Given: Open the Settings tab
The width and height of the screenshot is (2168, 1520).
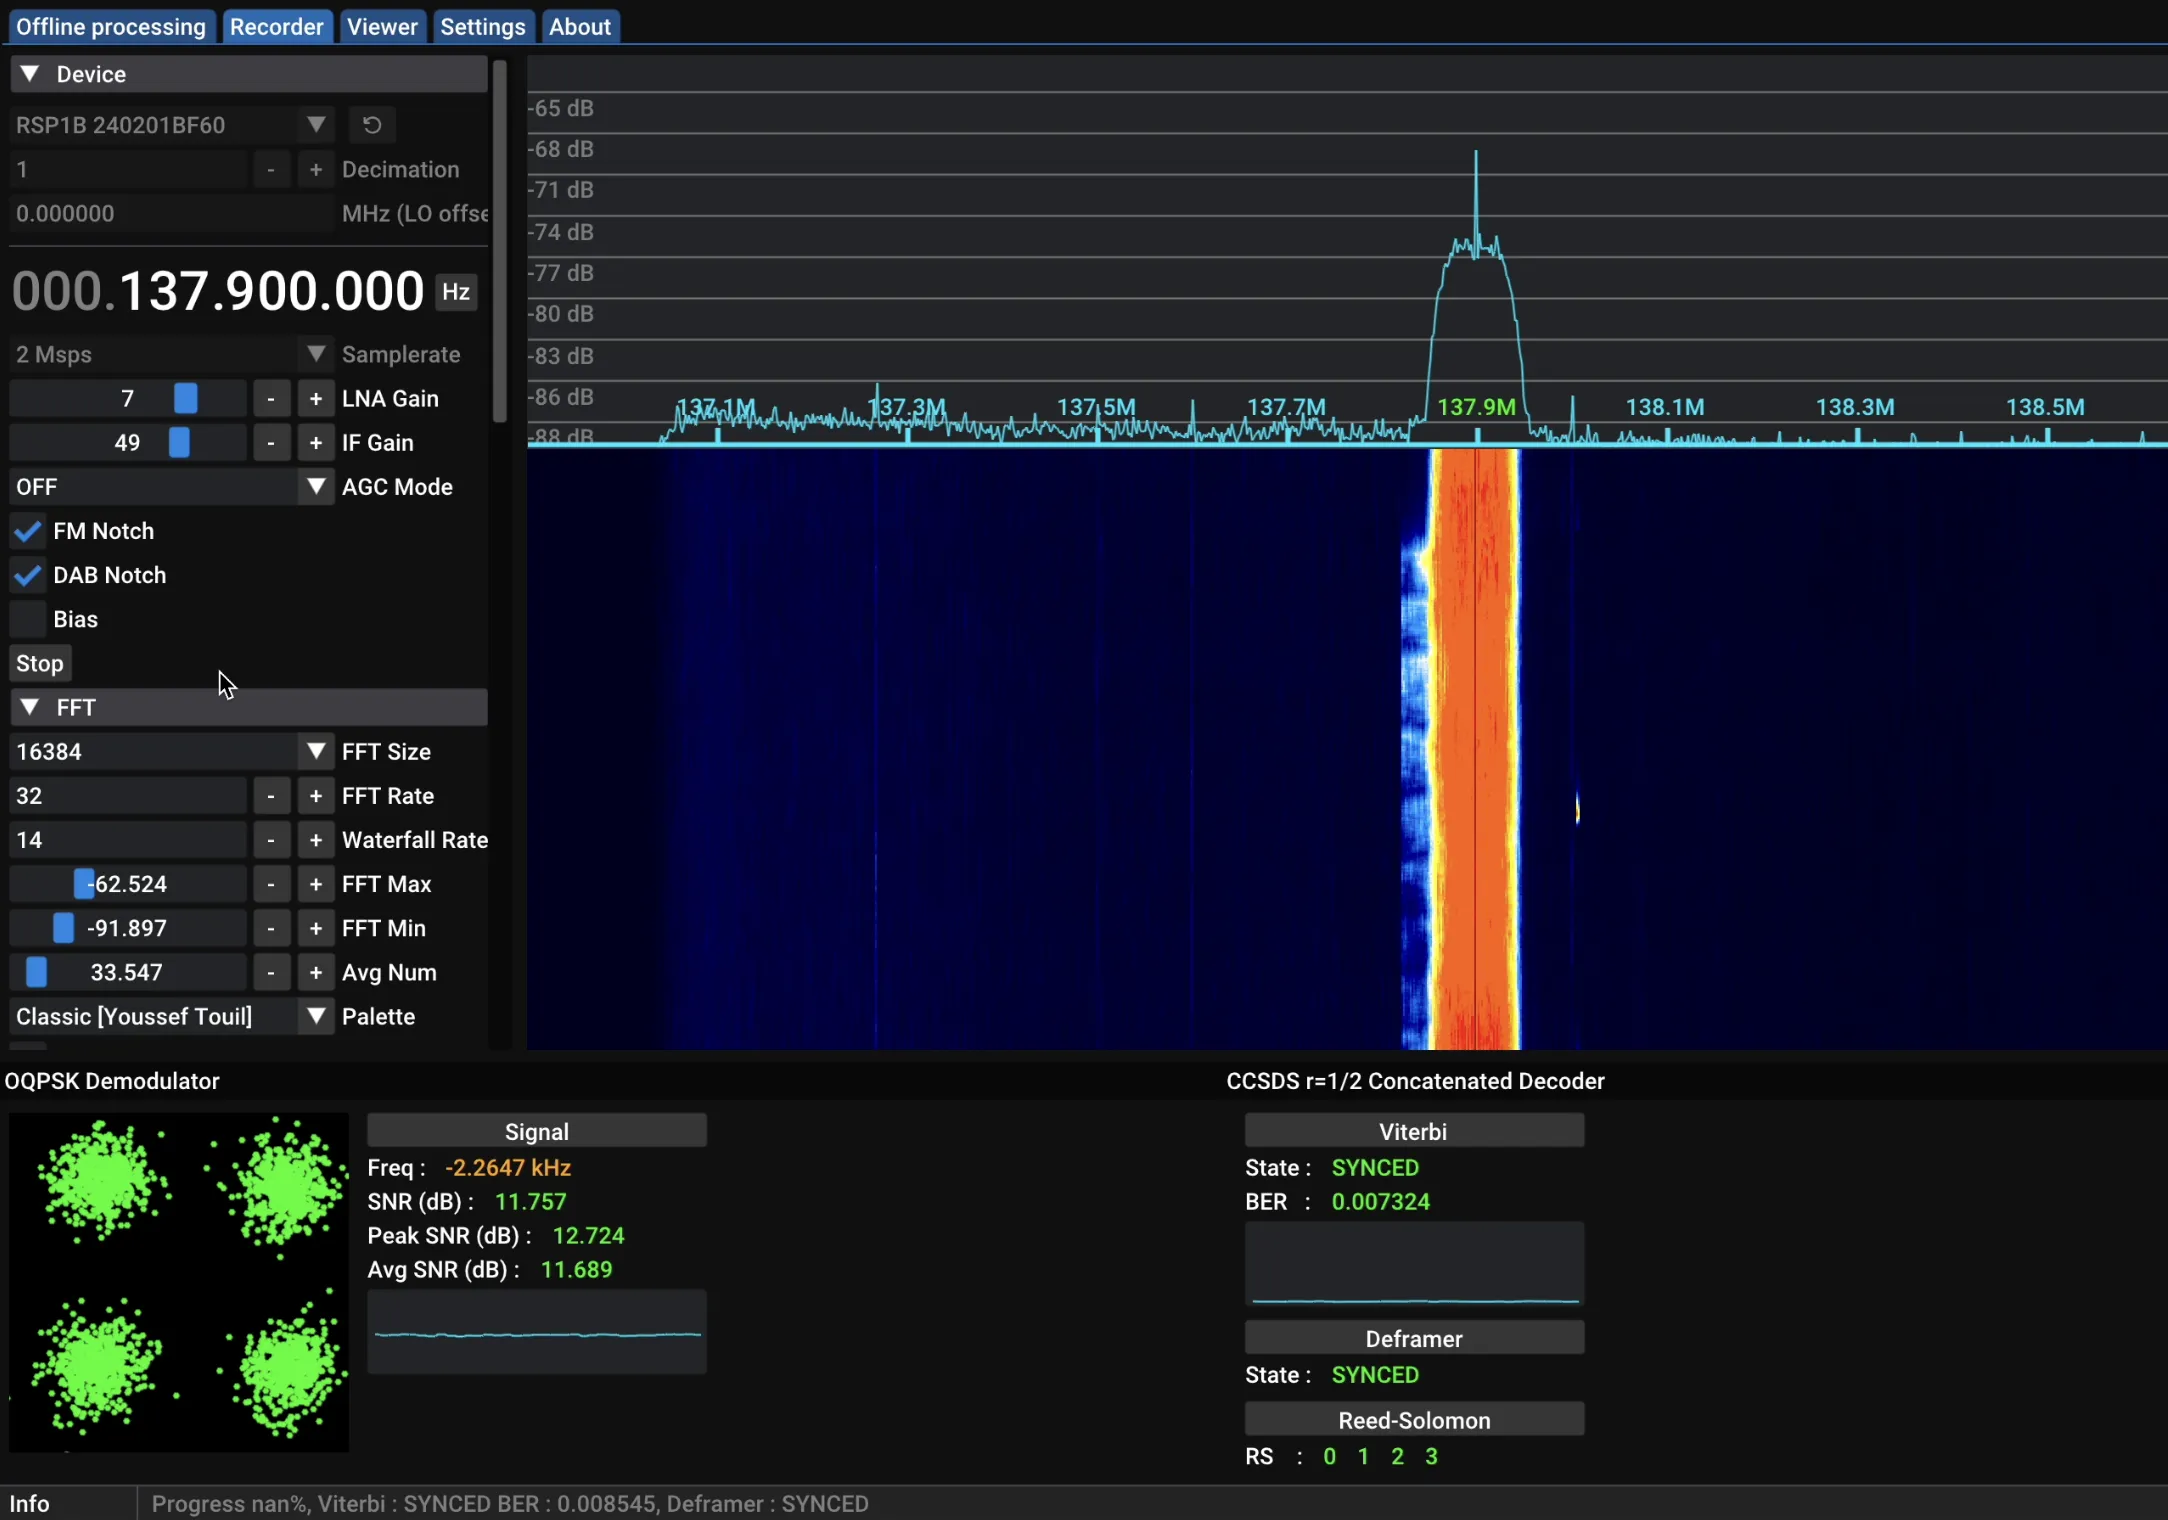Looking at the screenshot, I should (482, 27).
